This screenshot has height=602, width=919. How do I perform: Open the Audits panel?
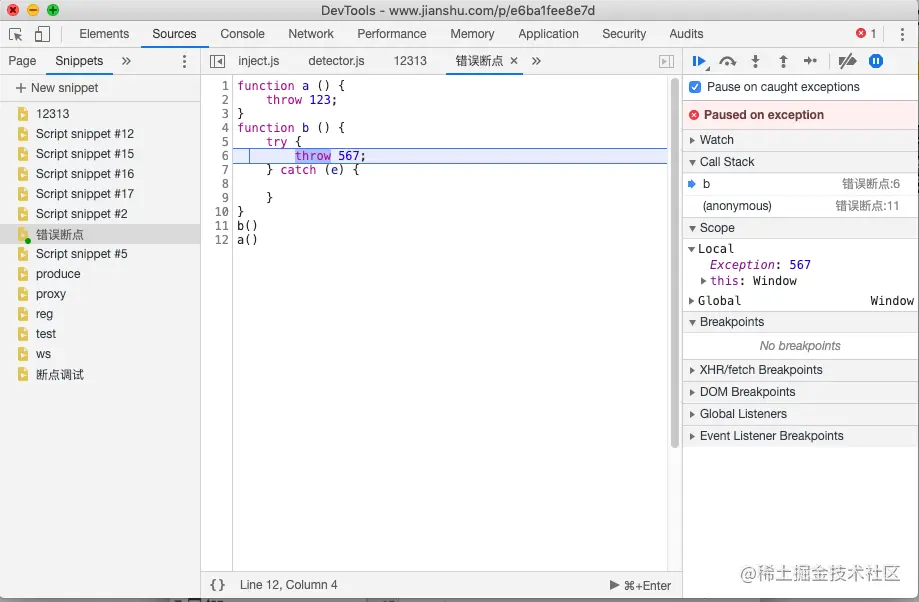tap(686, 34)
